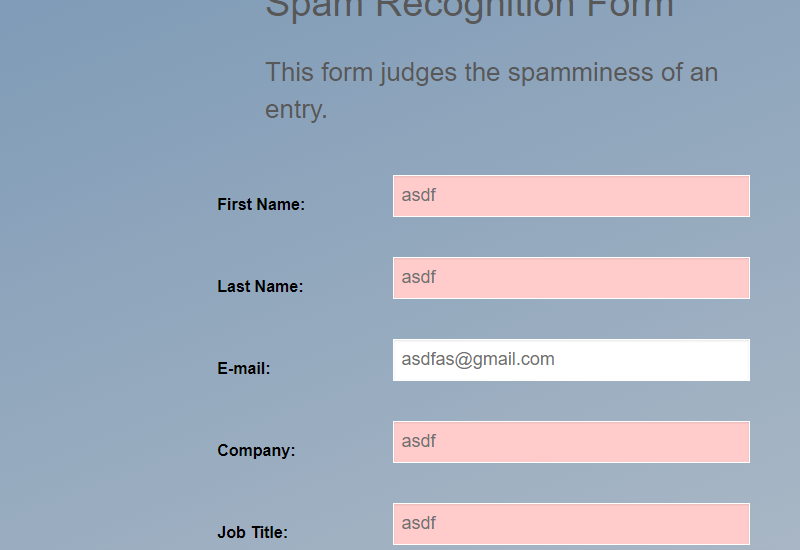Screen dimensions: 800x550
Task: Click the asdfas@gmail.com email text
Action: point(478,360)
